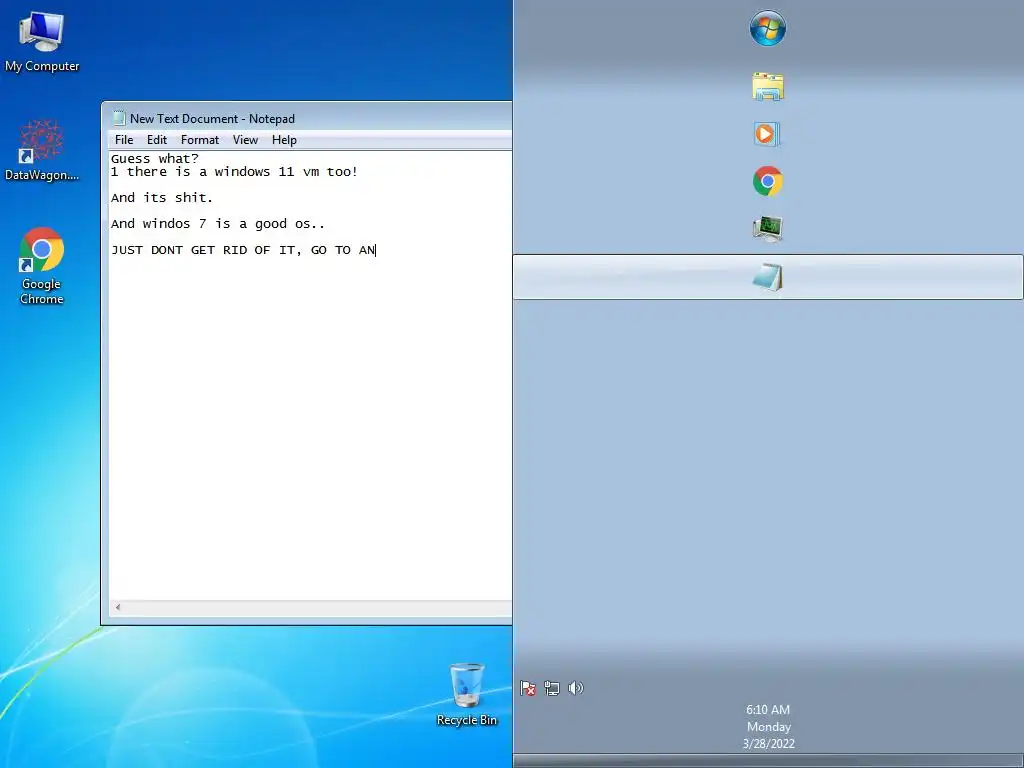1024x768 pixels.
Task: Open the Windows Start orb
Action: [x=767, y=28]
